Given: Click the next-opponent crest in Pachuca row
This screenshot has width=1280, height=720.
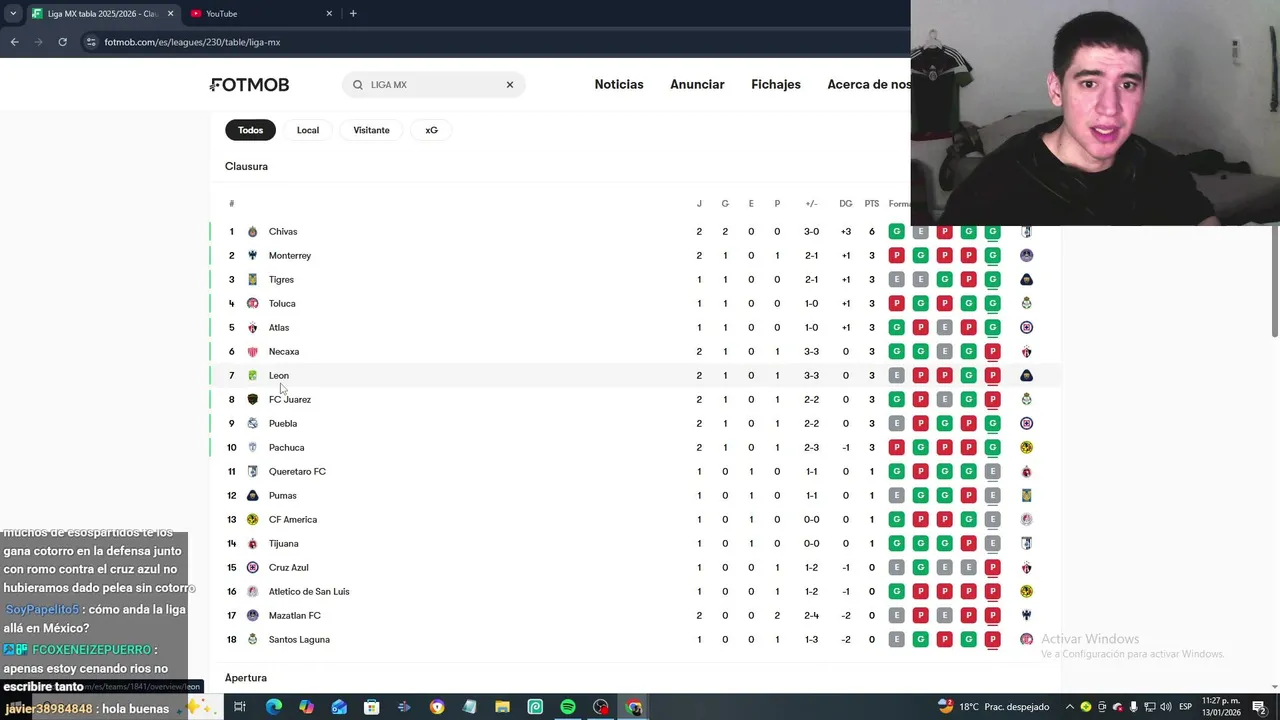Looking at the screenshot, I should [1026, 448].
